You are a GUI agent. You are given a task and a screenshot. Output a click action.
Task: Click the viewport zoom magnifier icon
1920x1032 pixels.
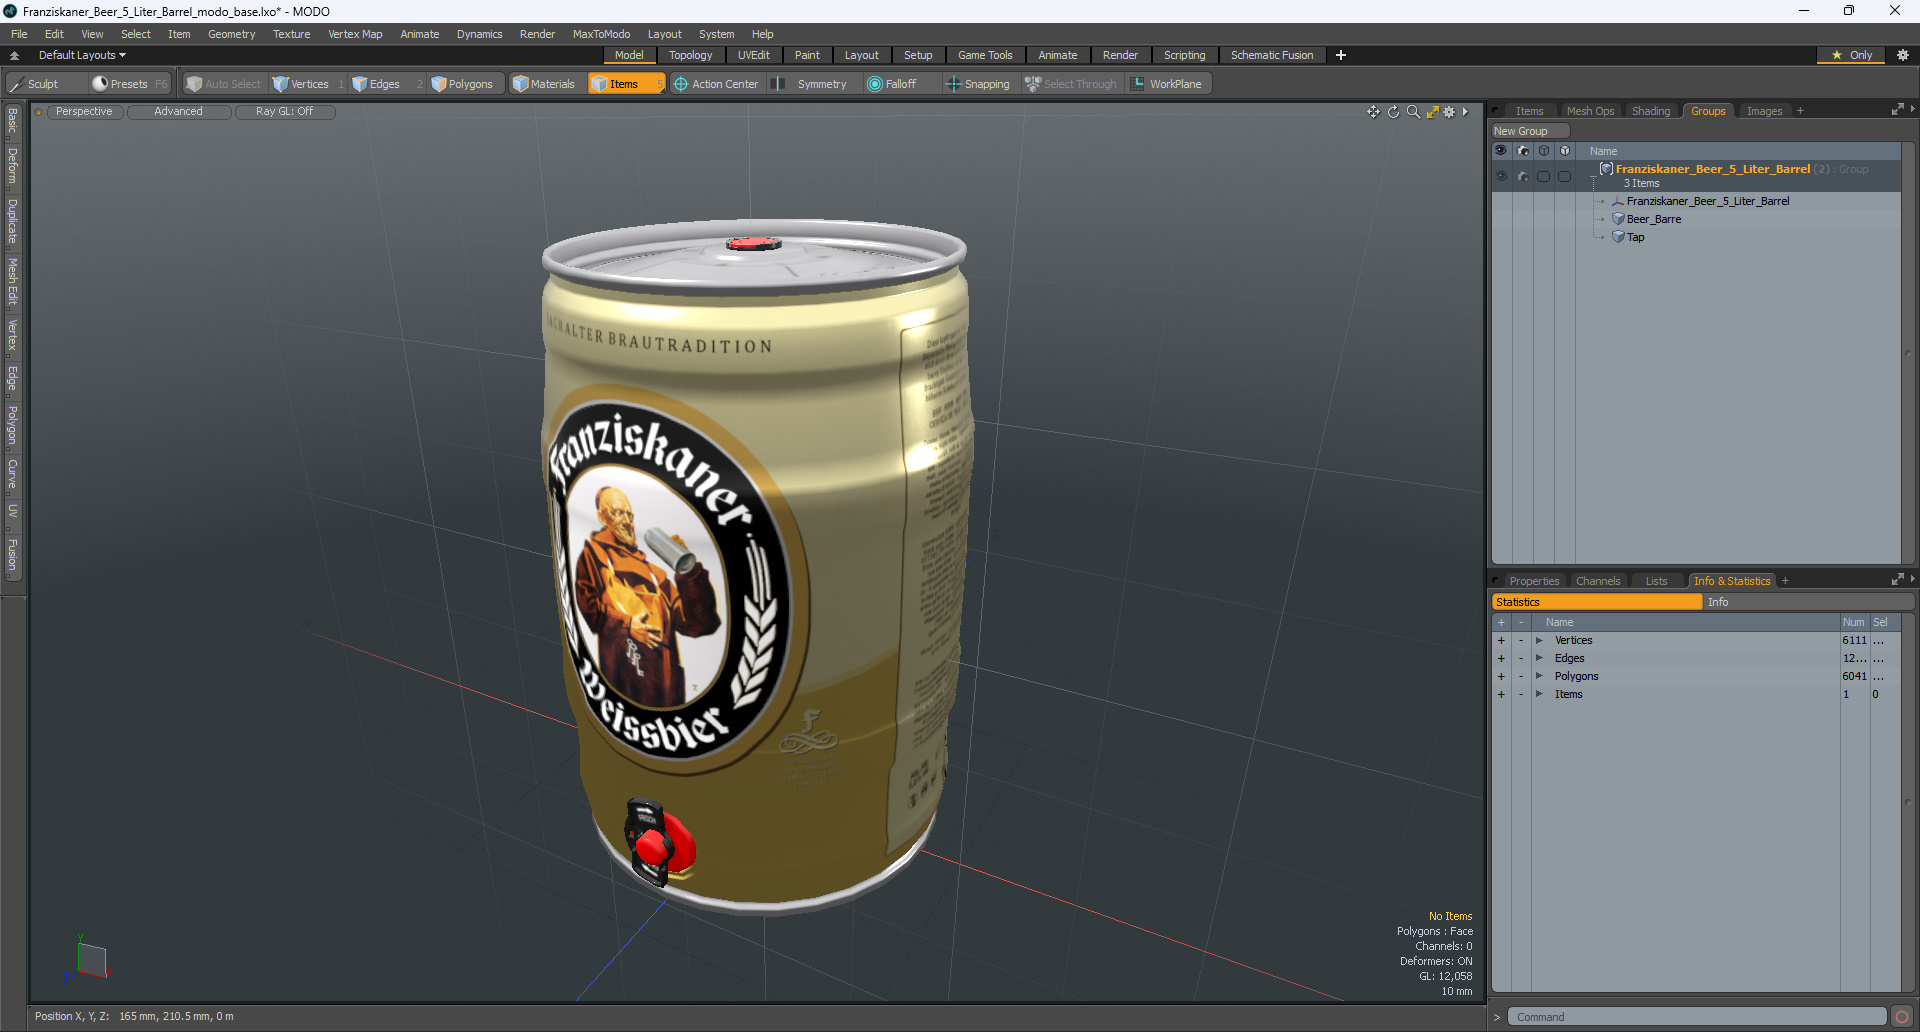pos(1413,112)
